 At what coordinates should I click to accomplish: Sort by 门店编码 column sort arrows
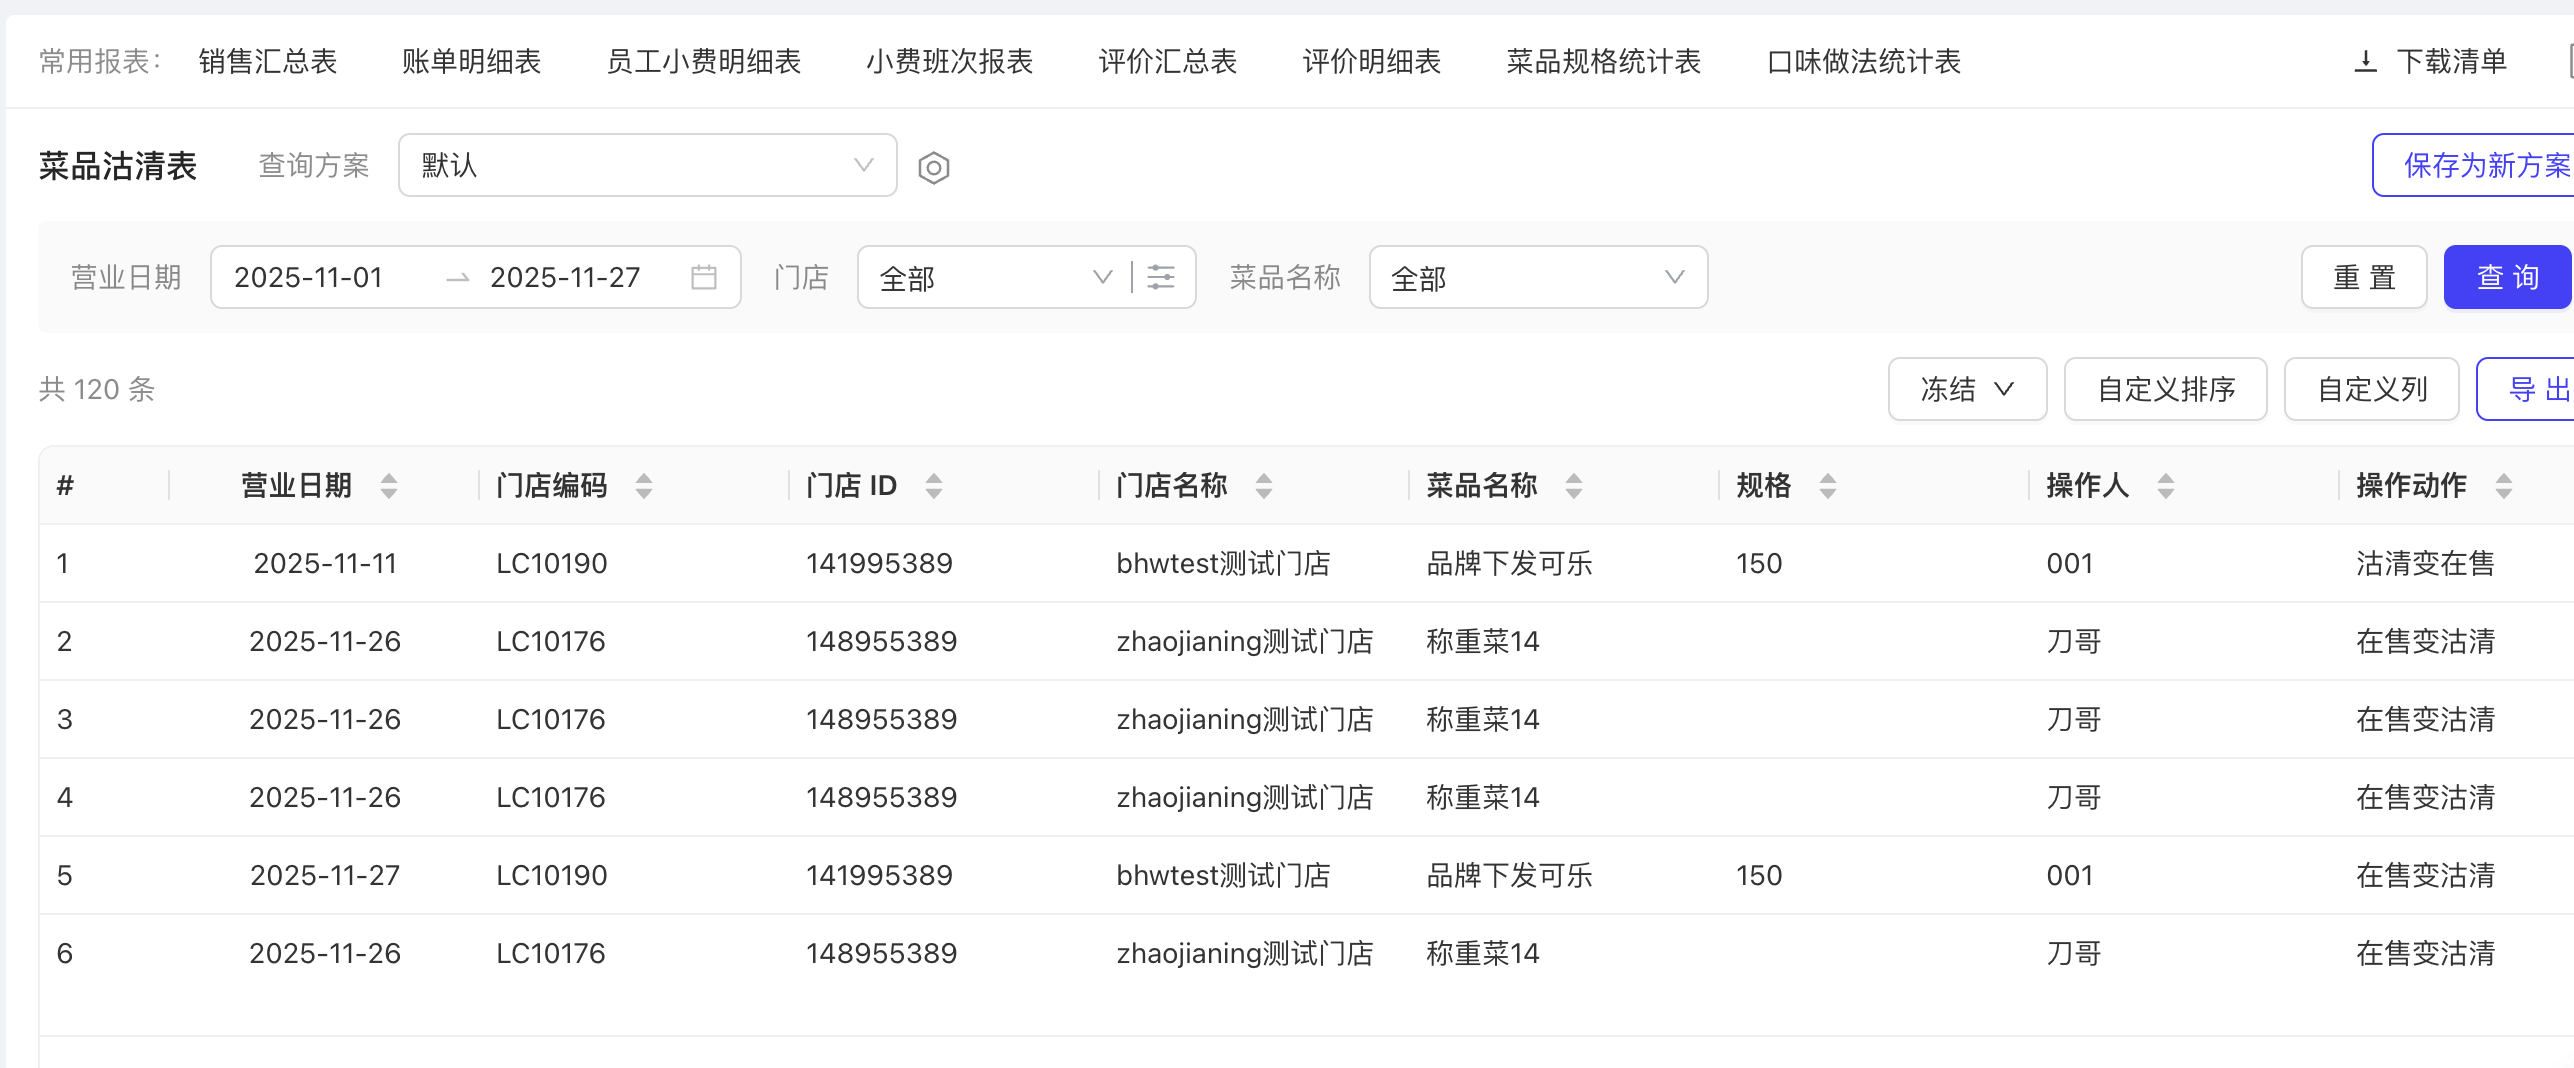[x=644, y=486]
